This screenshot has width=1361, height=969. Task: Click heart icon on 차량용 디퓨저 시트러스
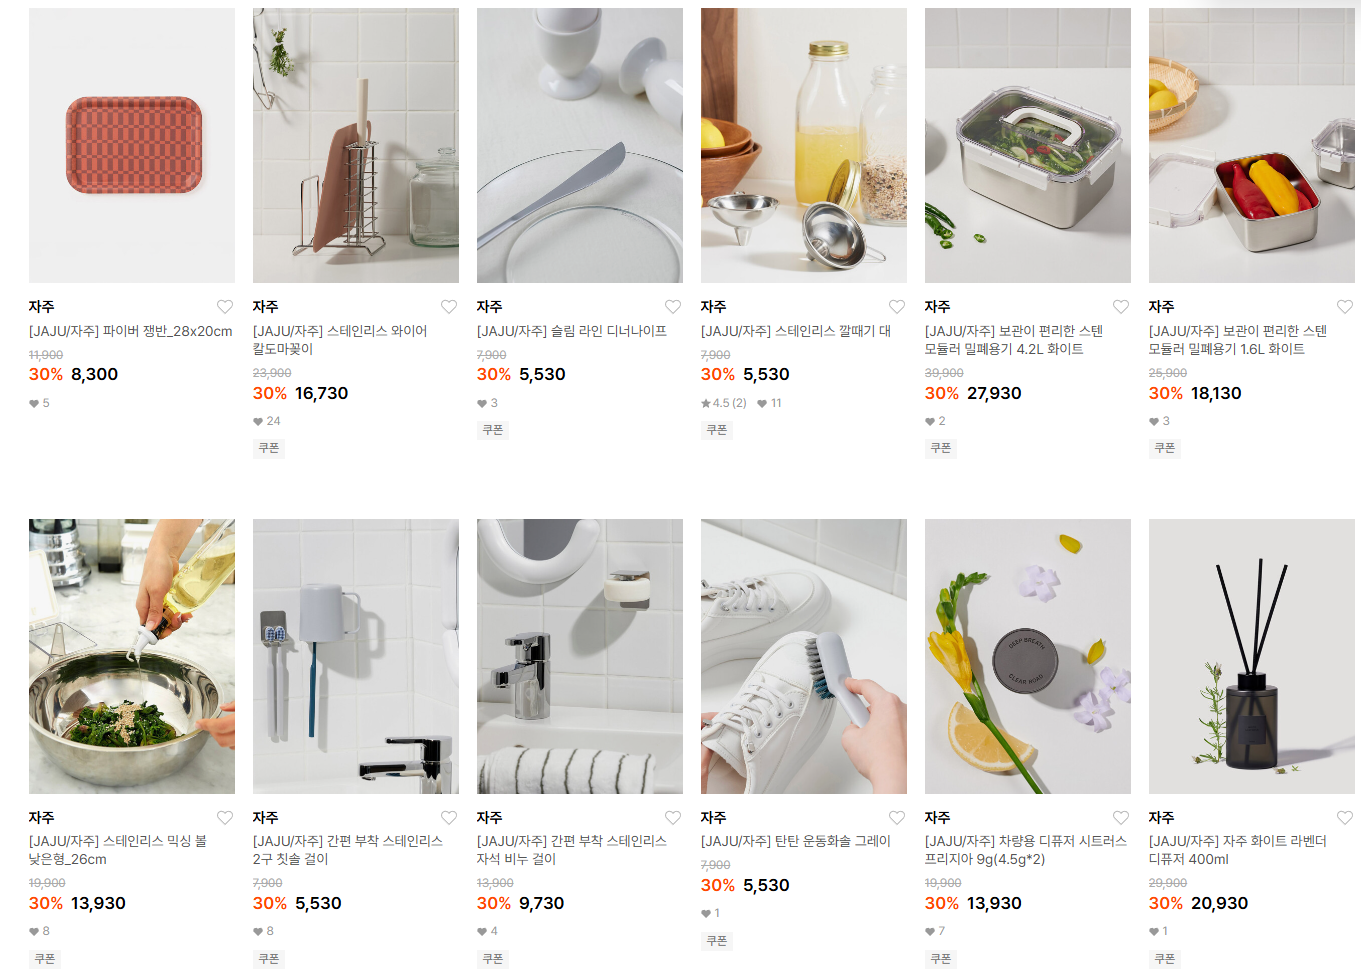(1121, 818)
